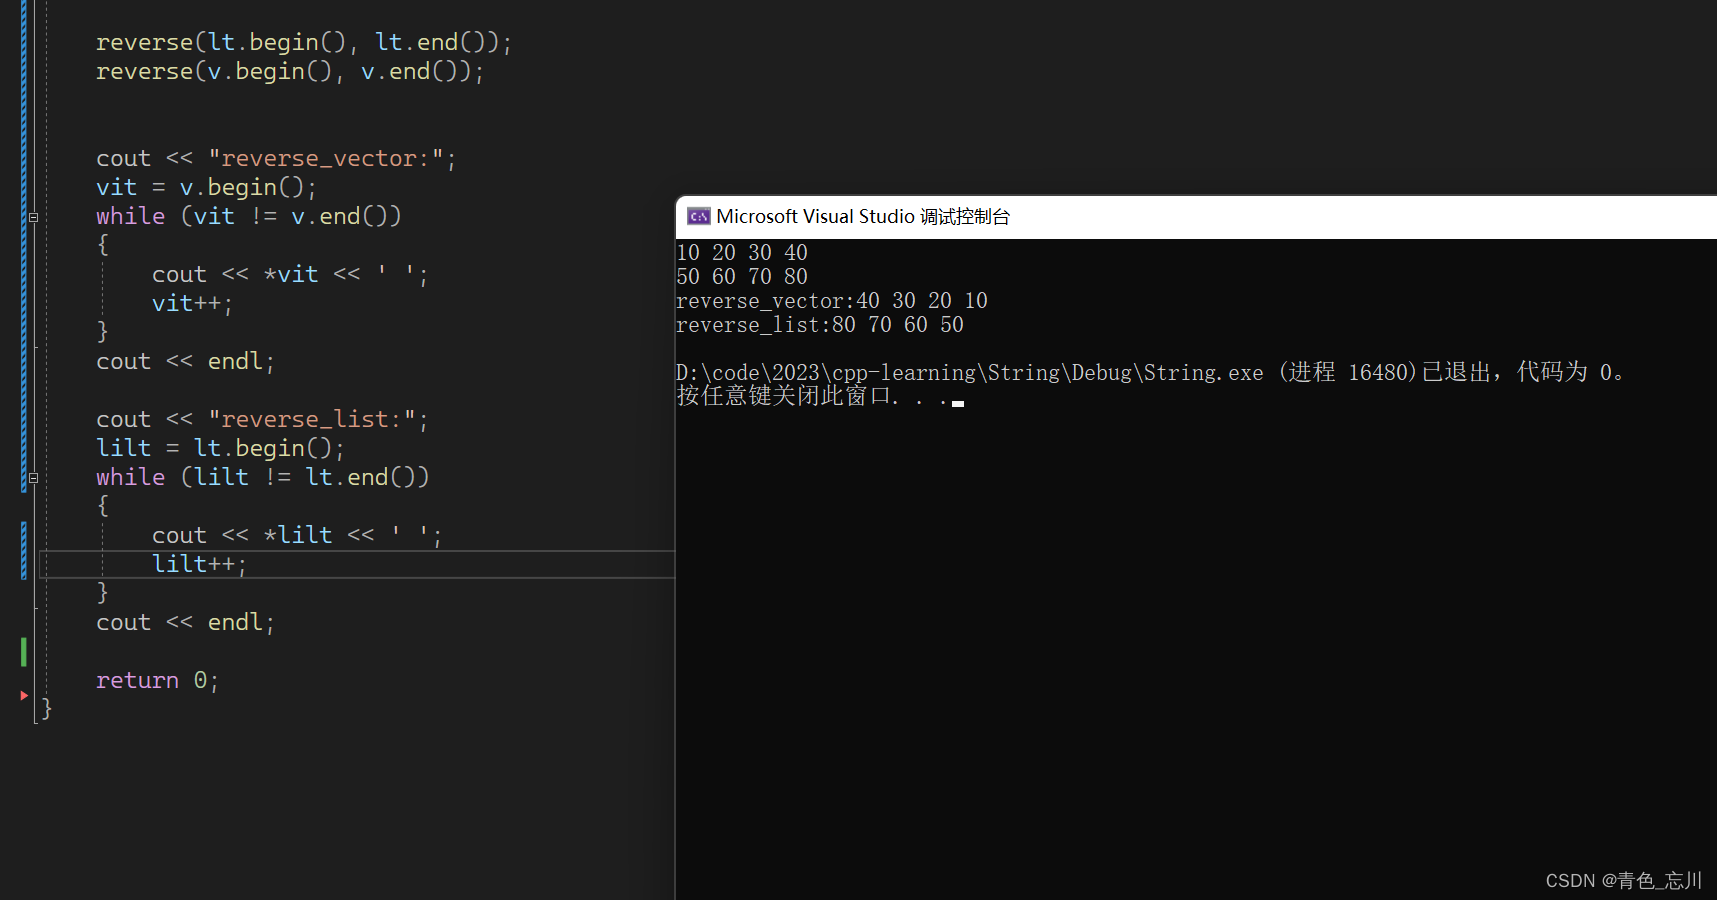Click console output '10 20 30 40'
The image size is (1717, 900).
(742, 252)
